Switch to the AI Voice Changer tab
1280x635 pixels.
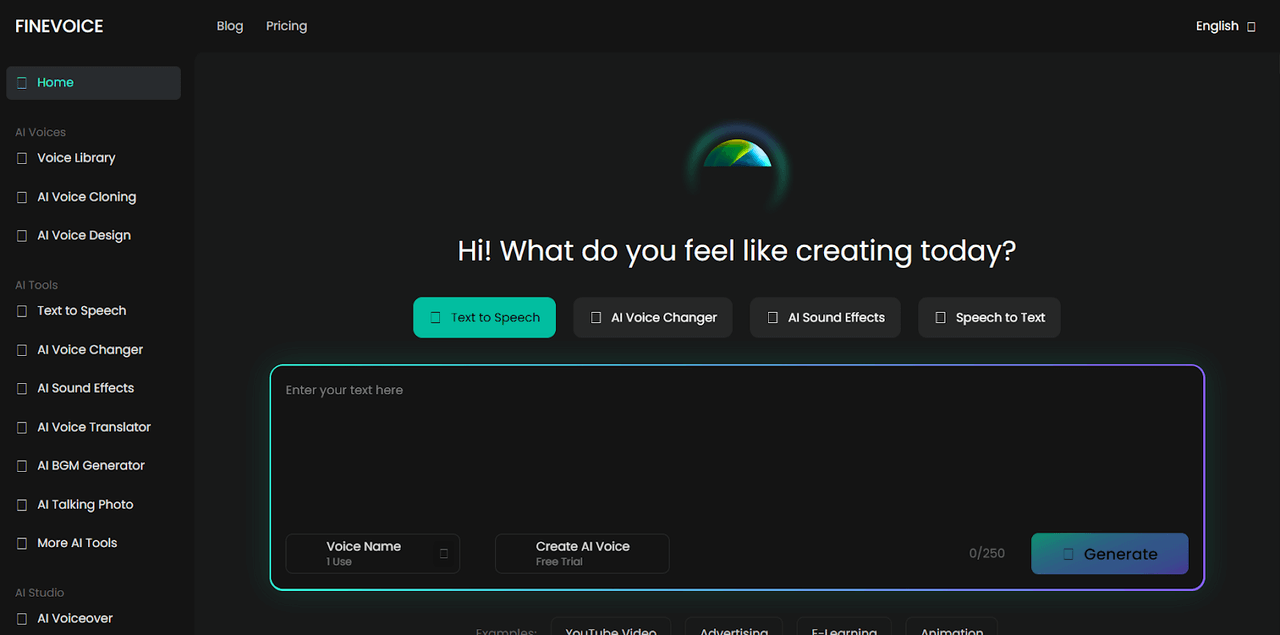(653, 317)
